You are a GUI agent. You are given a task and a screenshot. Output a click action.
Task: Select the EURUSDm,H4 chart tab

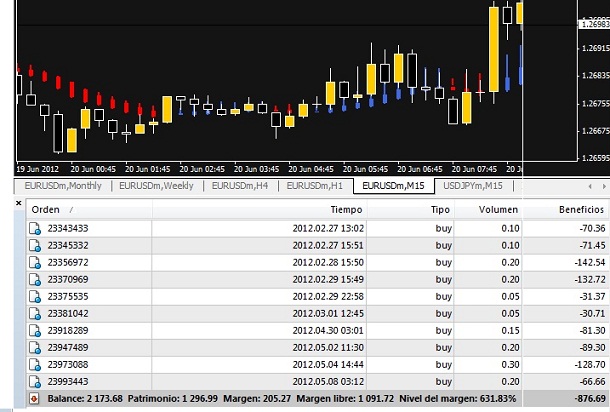(243, 185)
